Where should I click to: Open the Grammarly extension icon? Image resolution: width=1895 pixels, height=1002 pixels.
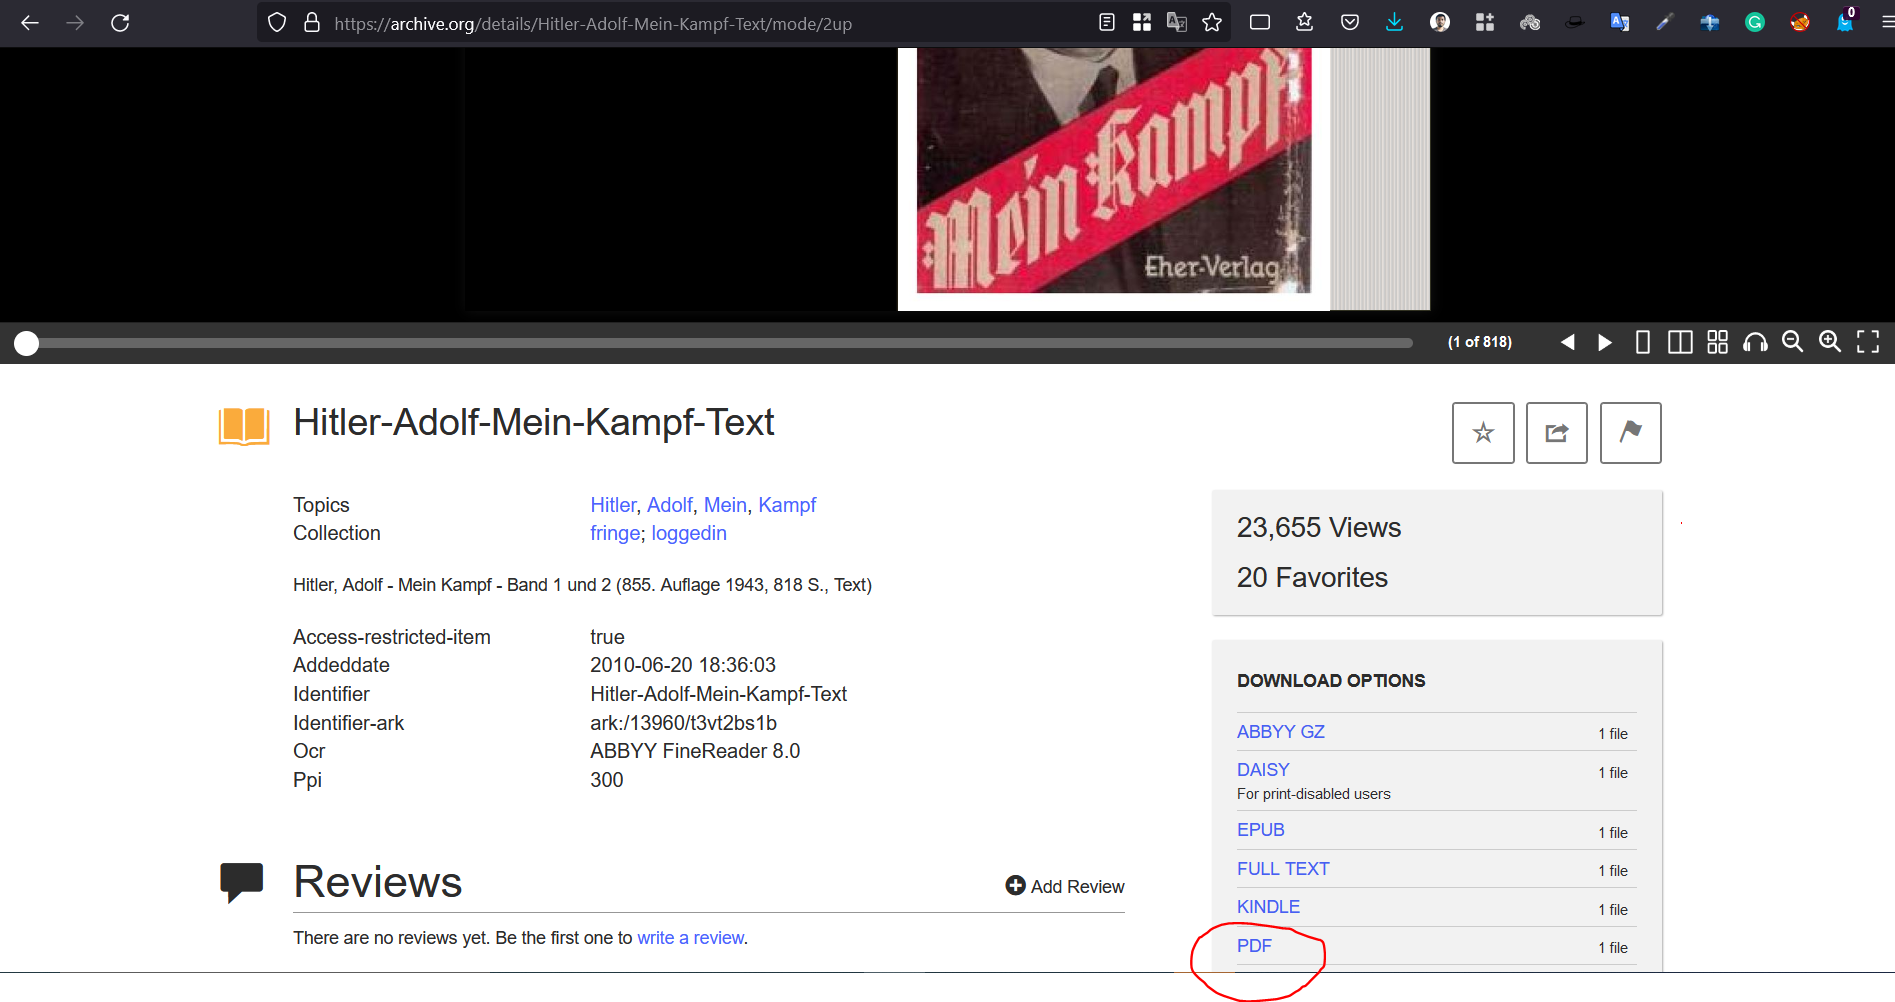click(x=1755, y=23)
